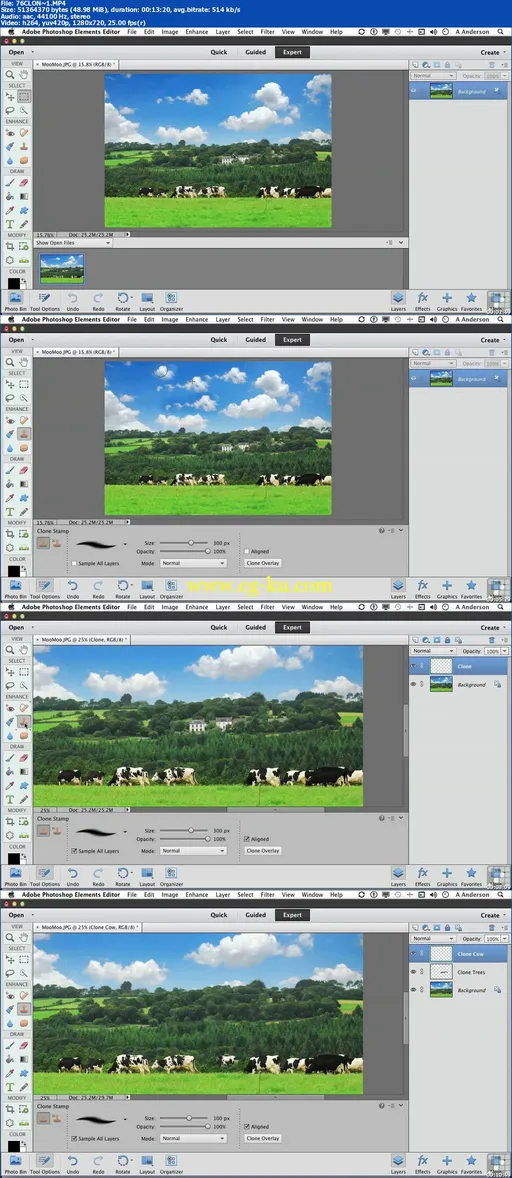Viewport: 512px width, 1178px height.
Task: Open the Mode Normal dropdown in second frame
Action: click(x=193, y=563)
